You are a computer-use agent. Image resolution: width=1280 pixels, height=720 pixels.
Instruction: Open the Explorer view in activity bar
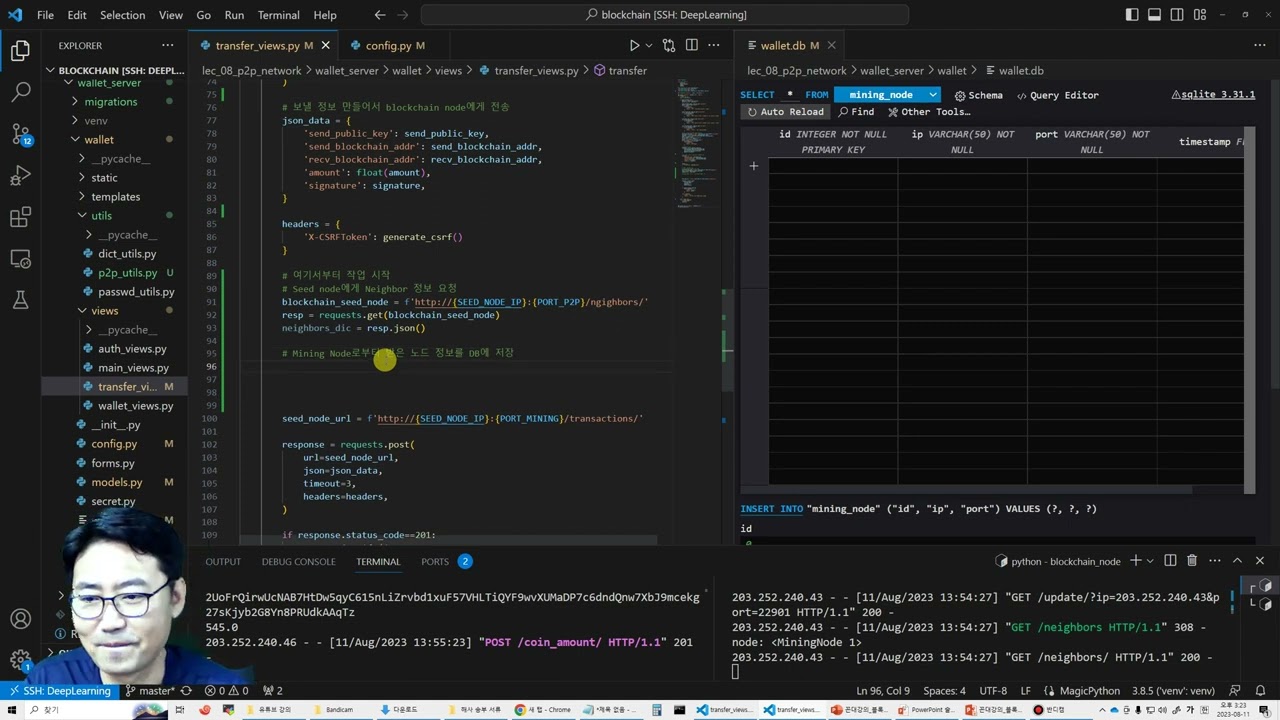[20, 51]
